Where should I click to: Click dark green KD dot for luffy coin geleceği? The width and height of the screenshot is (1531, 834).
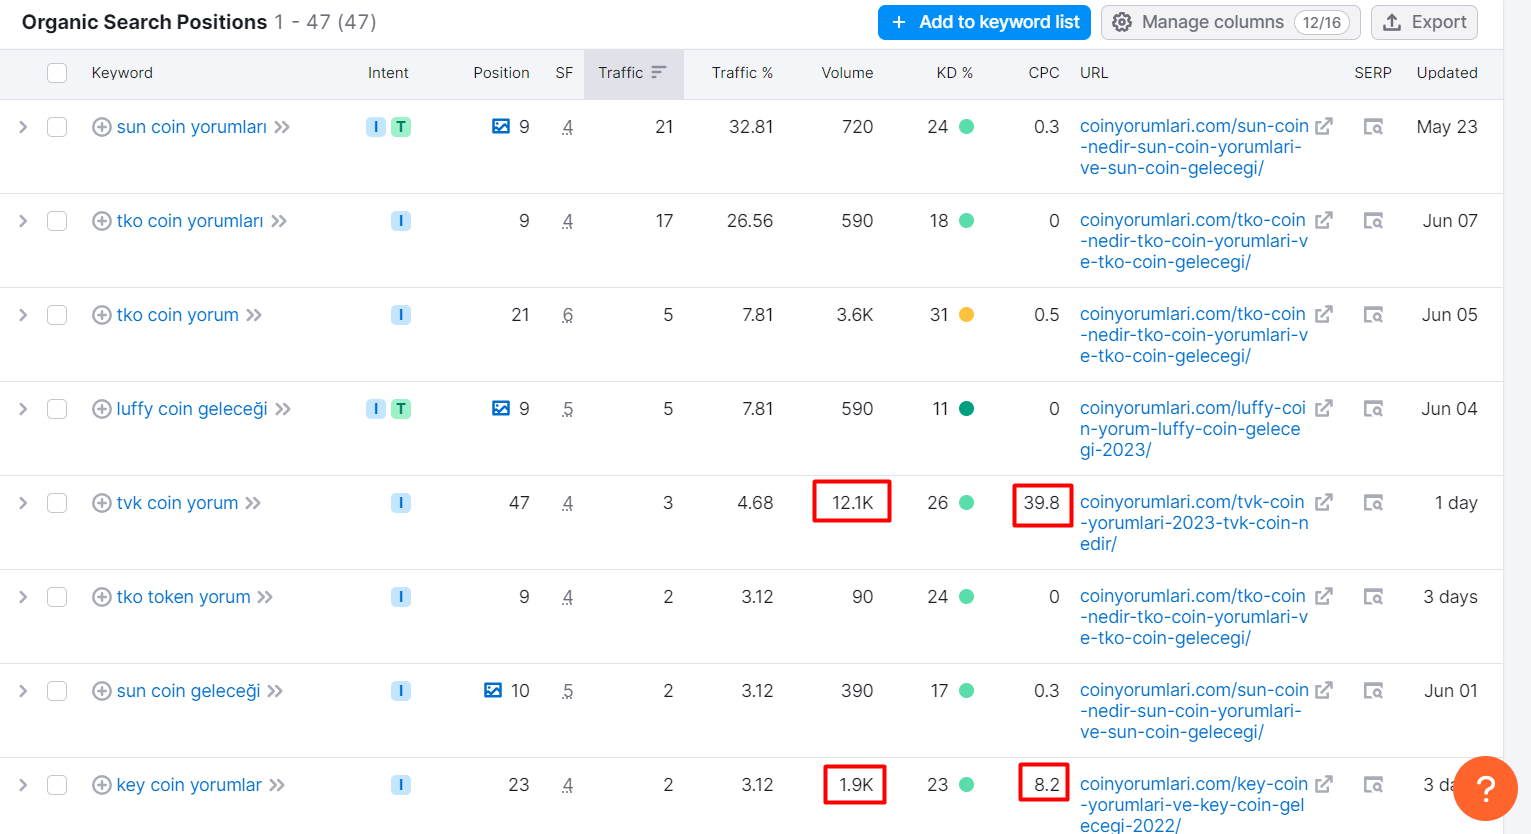coord(966,409)
